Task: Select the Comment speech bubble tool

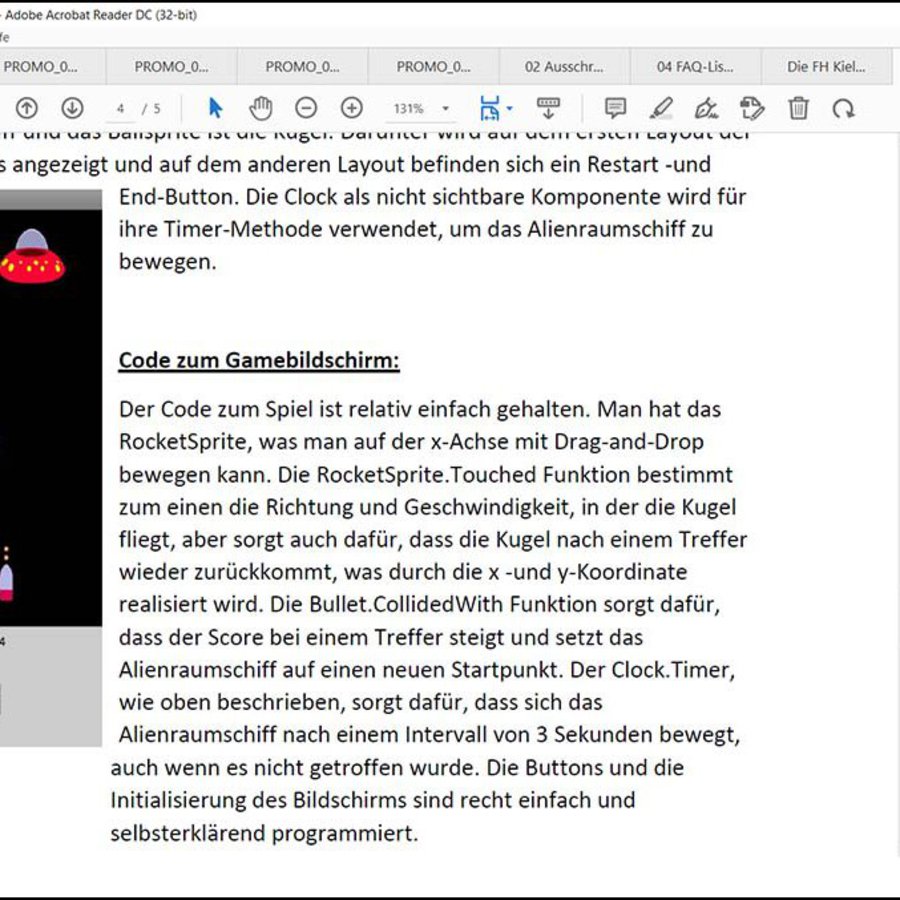Action: [x=616, y=107]
